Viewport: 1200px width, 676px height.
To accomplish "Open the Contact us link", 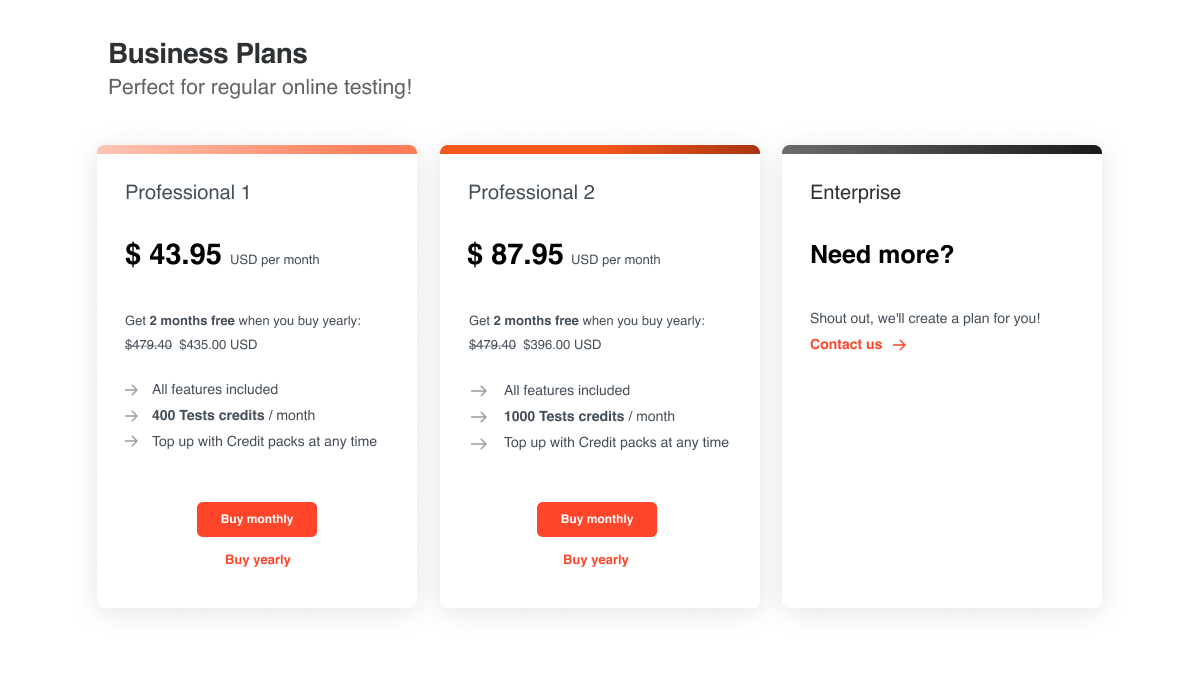I will [x=846, y=345].
